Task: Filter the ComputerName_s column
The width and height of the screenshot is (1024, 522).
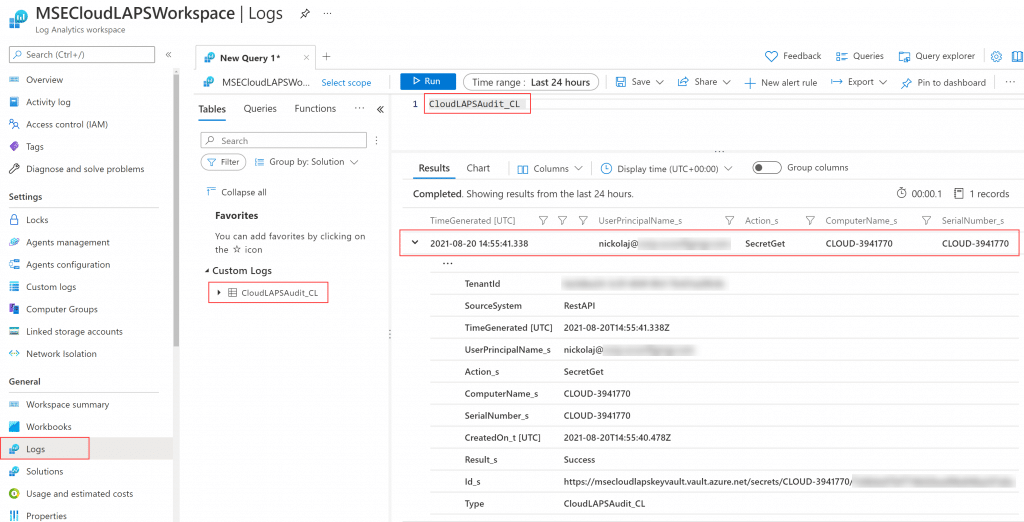Action: (x=925, y=221)
